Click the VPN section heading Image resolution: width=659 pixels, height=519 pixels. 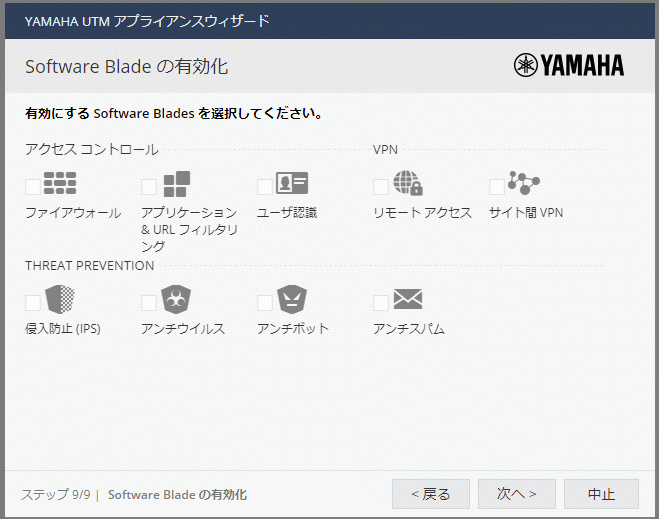point(385,150)
